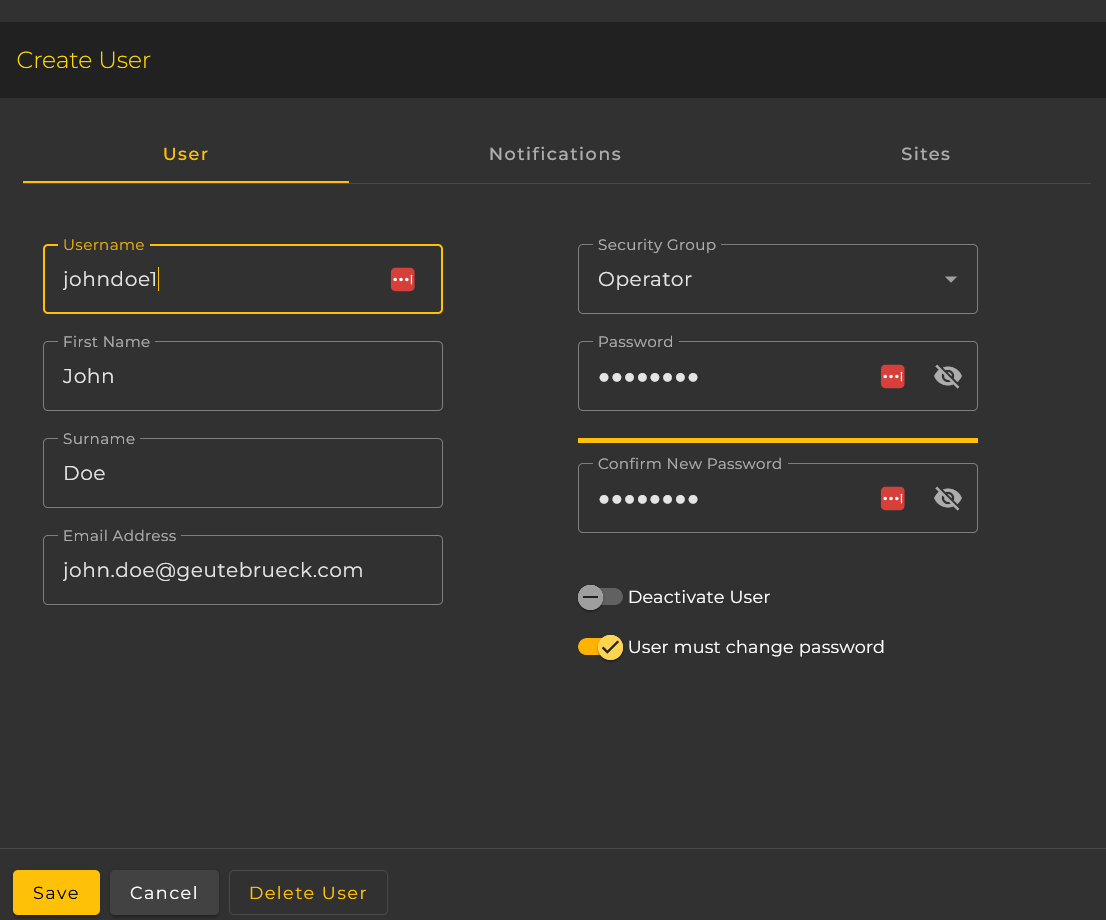
Task: Click the Email Address field
Action: coord(242,571)
